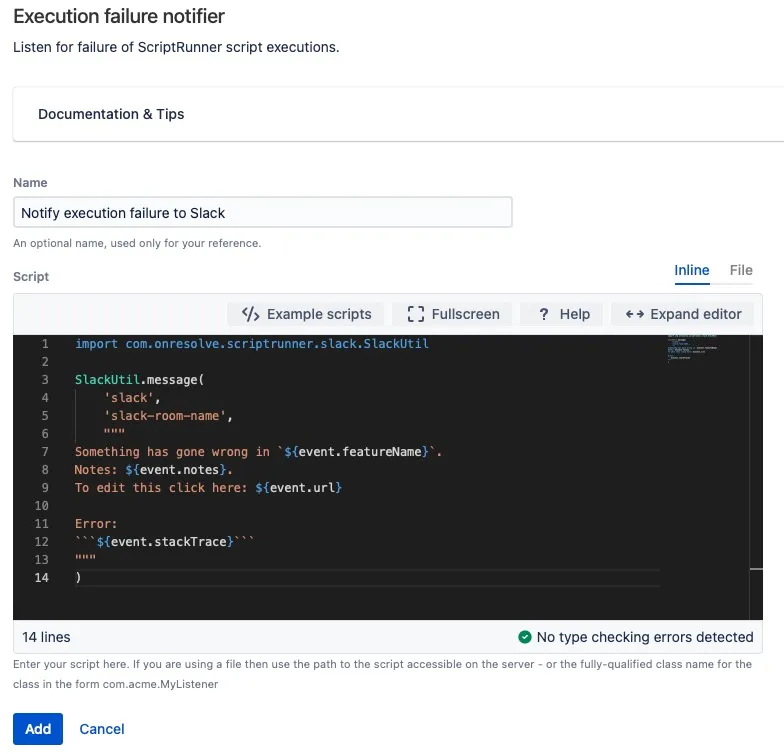Click the ${event.featureName} line
784x754 pixels.
click(258, 452)
